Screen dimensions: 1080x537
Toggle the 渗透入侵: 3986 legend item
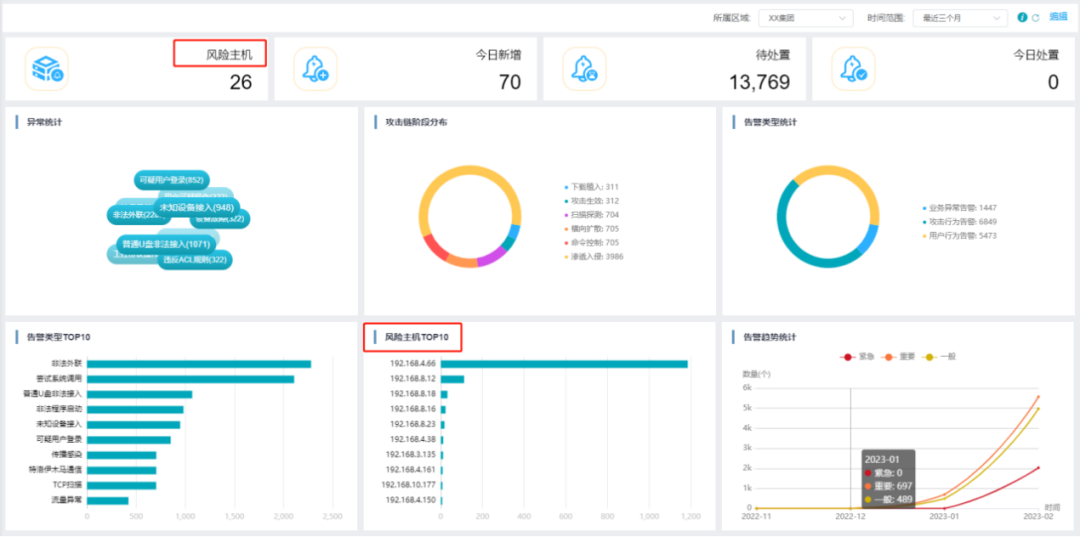pyautogui.click(x=594, y=257)
